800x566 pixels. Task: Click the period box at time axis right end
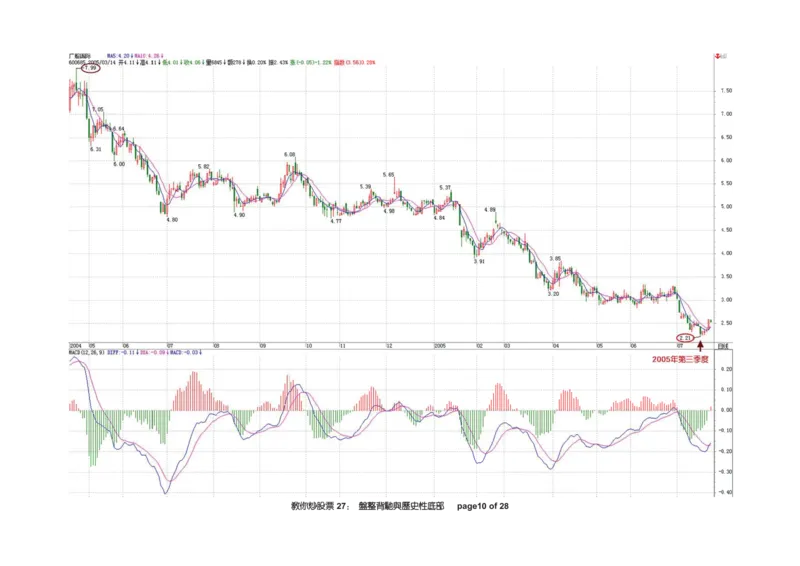click(723, 345)
